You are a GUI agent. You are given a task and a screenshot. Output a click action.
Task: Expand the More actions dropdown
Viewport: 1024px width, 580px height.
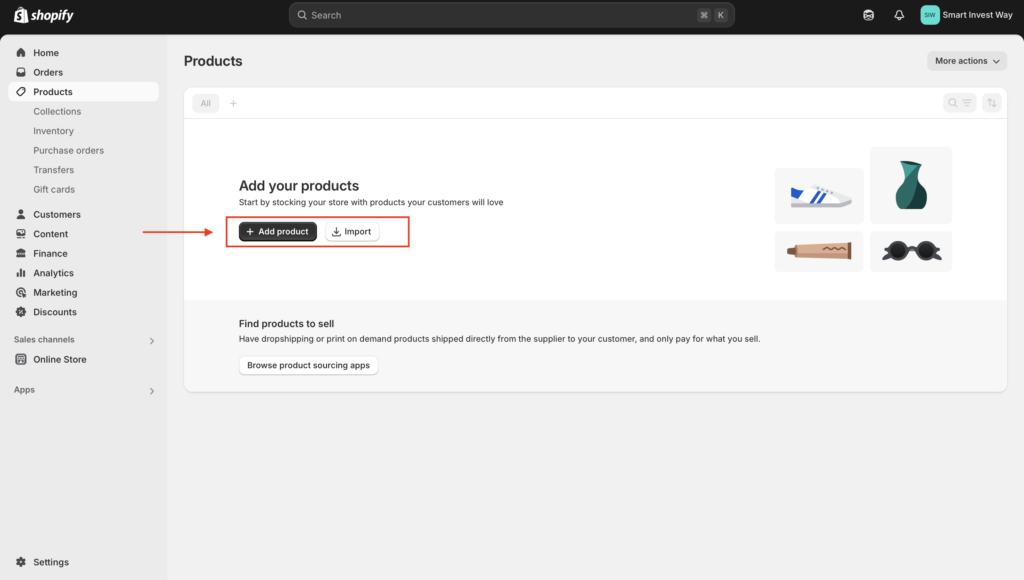pyautogui.click(x=967, y=61)
